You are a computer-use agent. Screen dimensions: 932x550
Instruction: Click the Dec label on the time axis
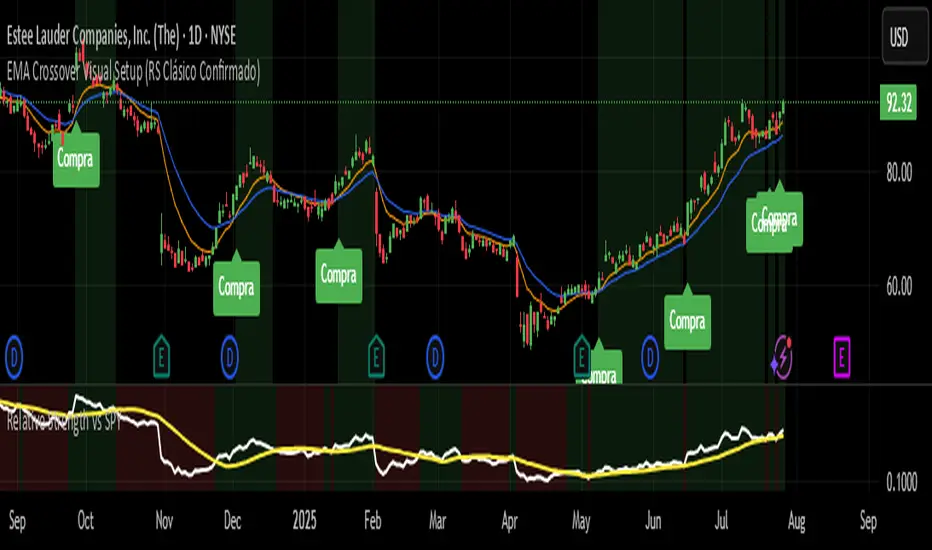pos(232,521)
